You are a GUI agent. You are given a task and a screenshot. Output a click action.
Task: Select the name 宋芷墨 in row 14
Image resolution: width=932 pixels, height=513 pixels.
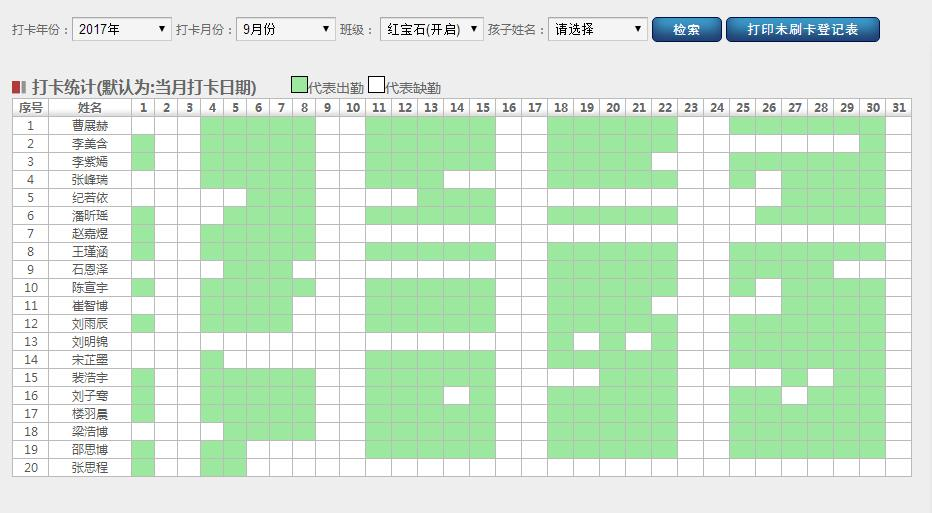tap(90, 360)
